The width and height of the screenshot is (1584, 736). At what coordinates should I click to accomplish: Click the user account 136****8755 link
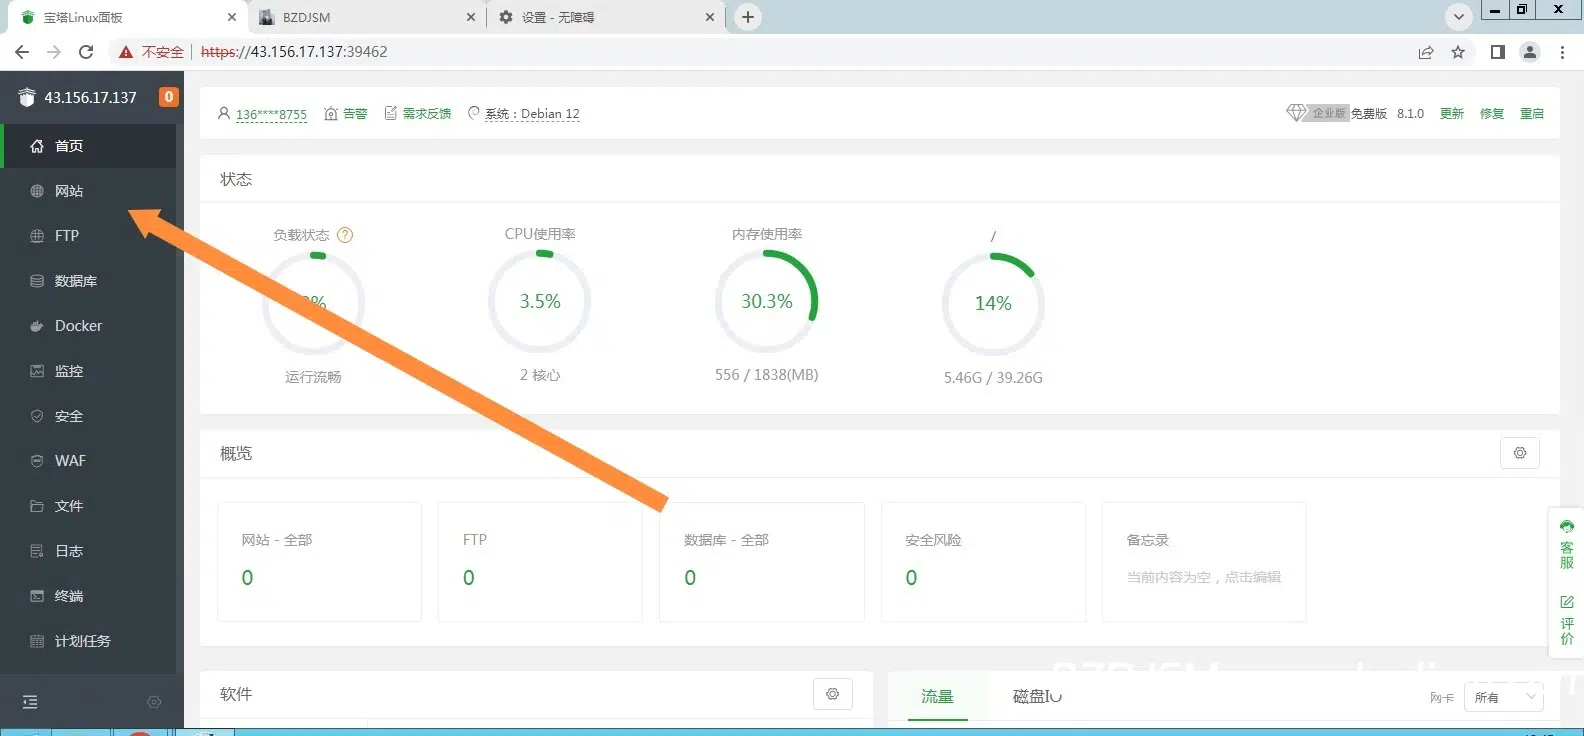pos(271,114)
